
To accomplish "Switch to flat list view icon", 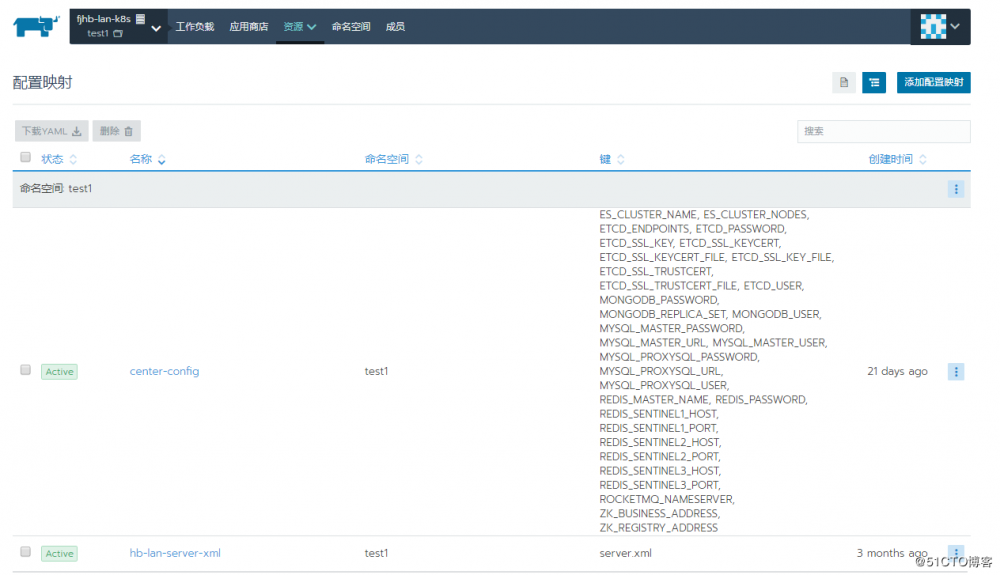I will (x=844, y=82).
